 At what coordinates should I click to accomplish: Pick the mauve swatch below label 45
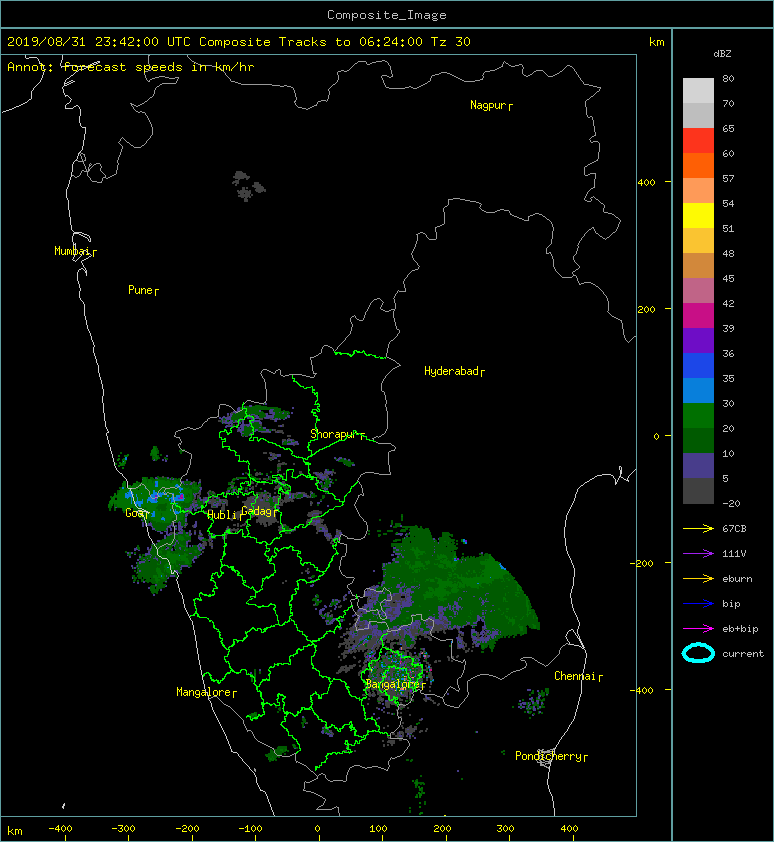(698, 291)
